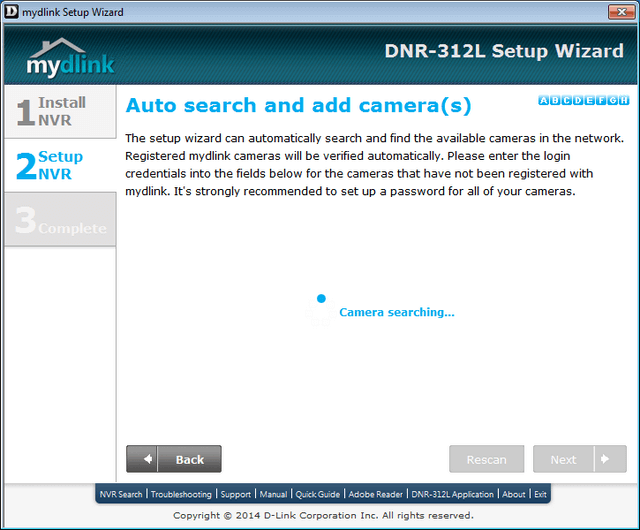
Task: Click the Exit link
Action: (x=540, y=494)
